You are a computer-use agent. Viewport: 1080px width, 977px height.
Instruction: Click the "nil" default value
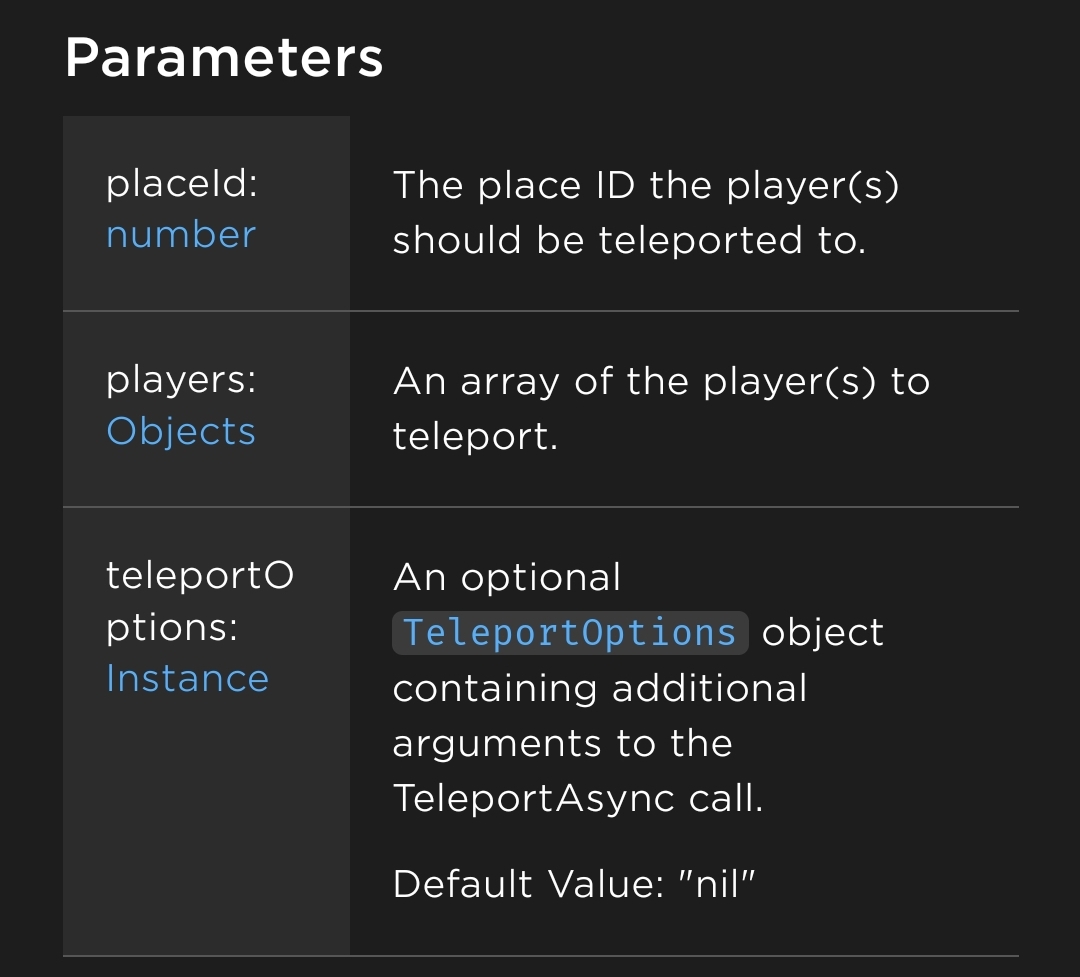[717, 884]
